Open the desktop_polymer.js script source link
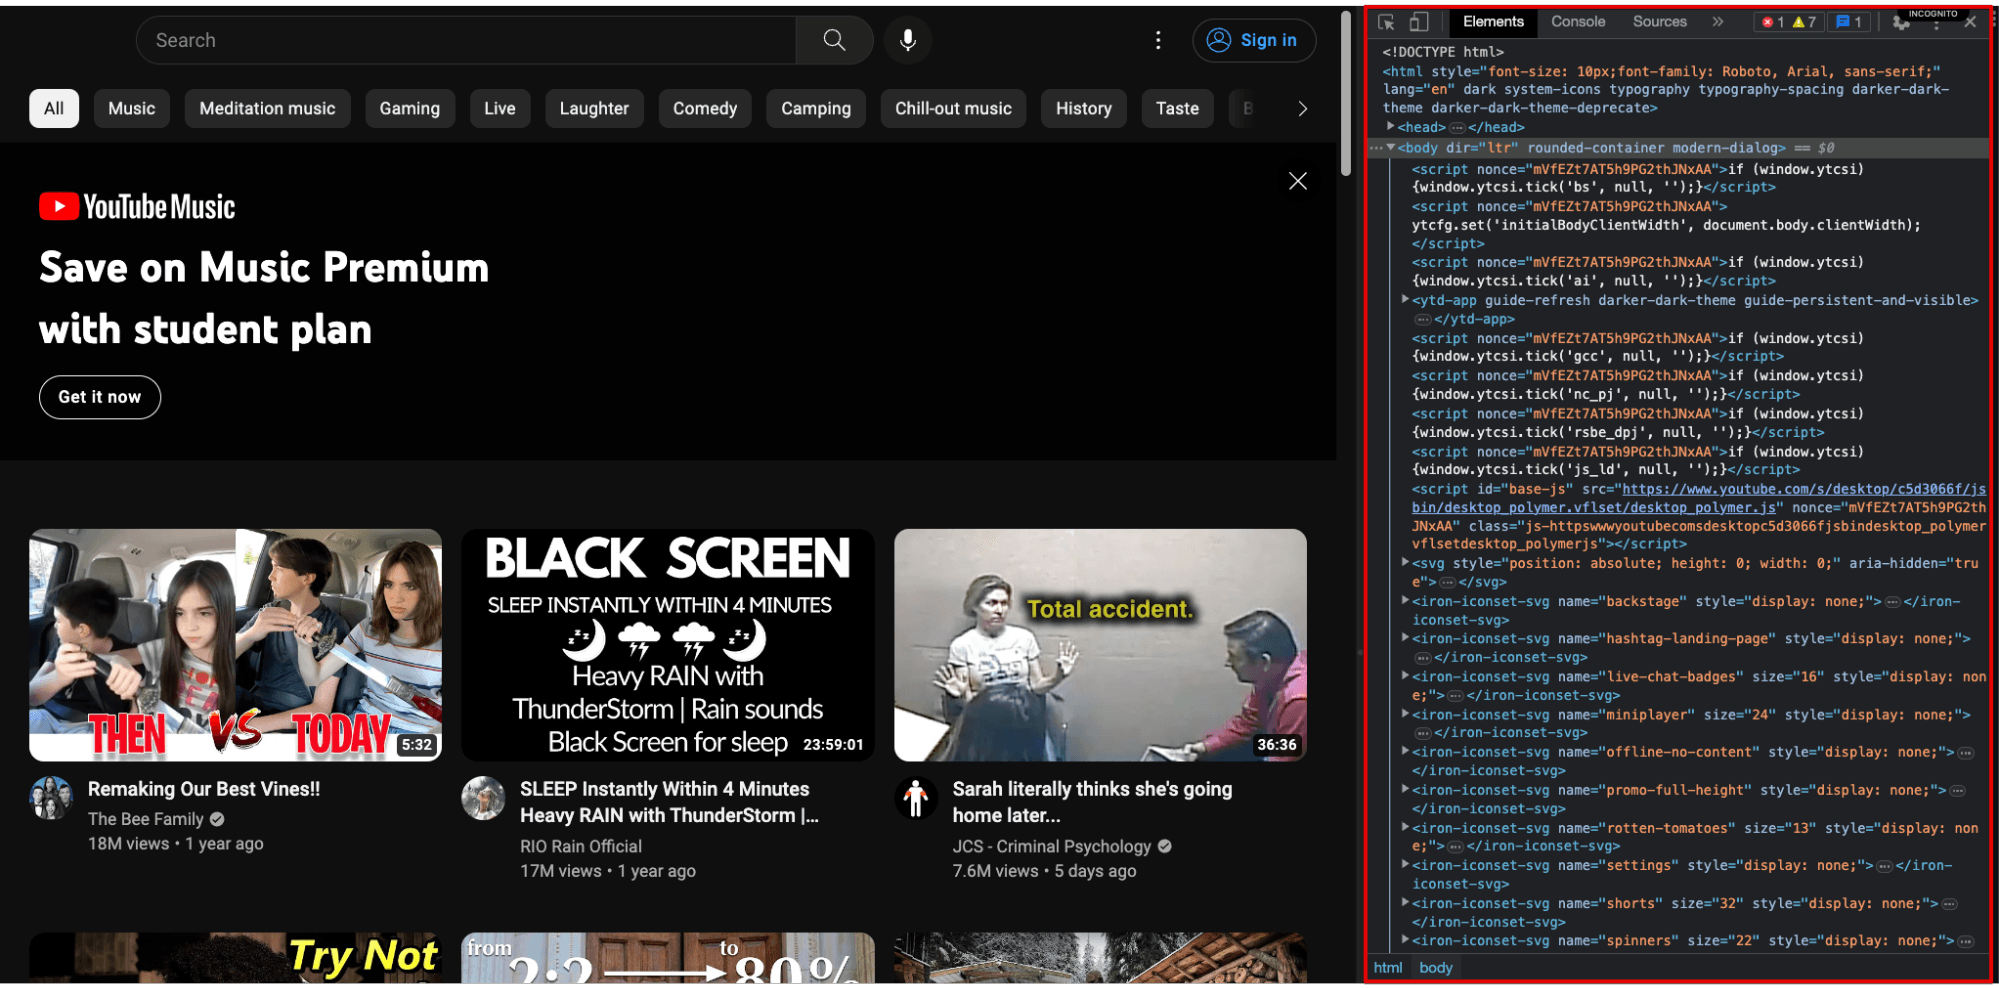 [1700, 498]
